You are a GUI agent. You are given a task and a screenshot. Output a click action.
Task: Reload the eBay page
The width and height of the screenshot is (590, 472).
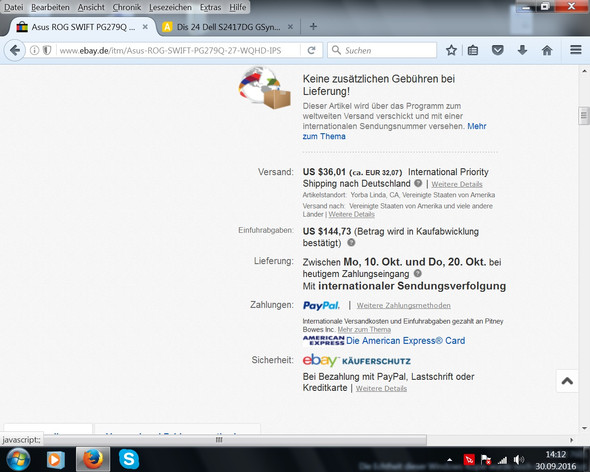pyautogui.click(x=311, y=50)
